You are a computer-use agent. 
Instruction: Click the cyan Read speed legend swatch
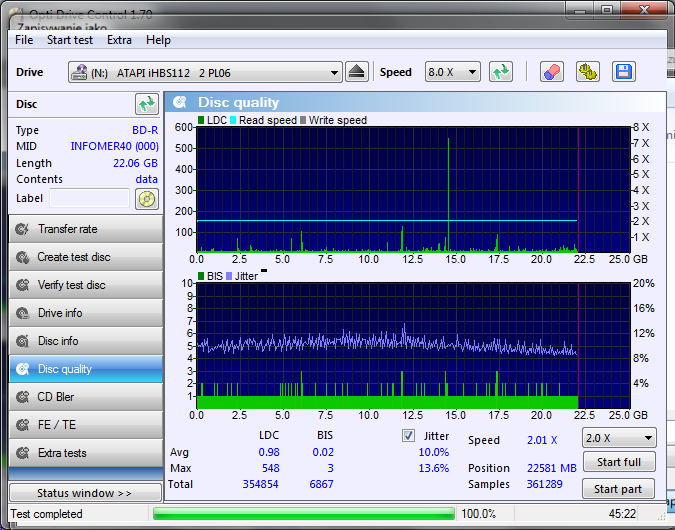pyautogui.click(x=233, y=120)
